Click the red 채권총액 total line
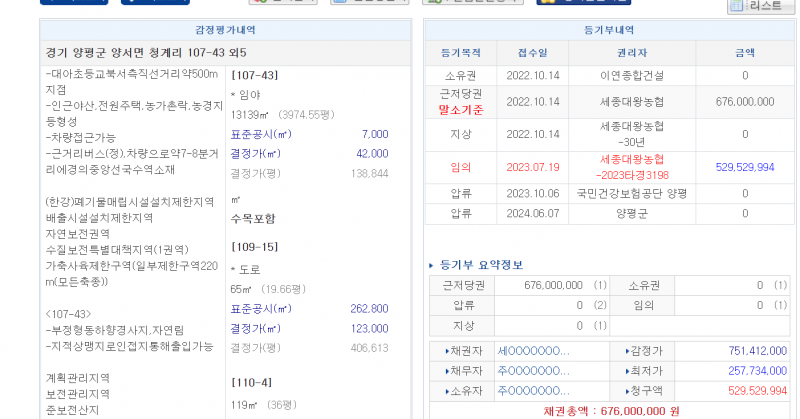This screenshot has height=419, width=800. pyautogui.click(x=606, y=410)
